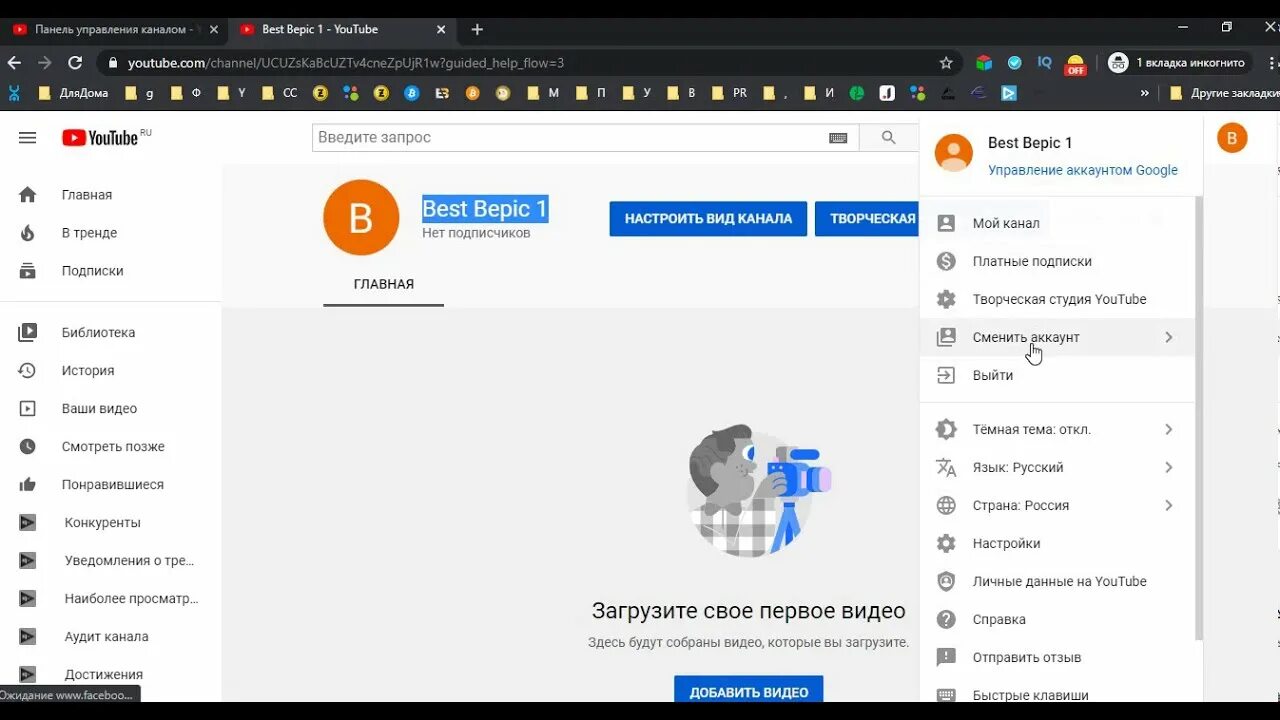This screenshot has height=720, width=1280.
Task: Click the ТВОРЧЕСКАЯ studio button
Action: [x=867, y=218]
